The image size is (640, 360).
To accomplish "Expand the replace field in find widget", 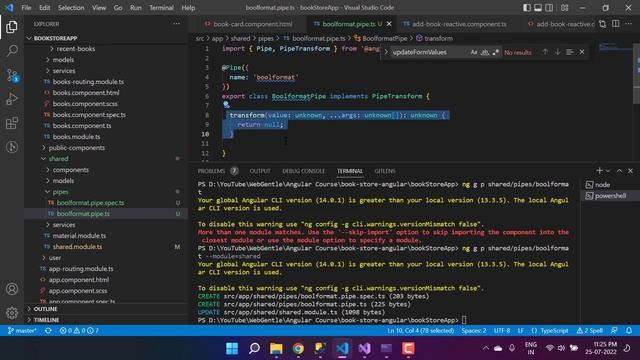I will click(386, 52).
